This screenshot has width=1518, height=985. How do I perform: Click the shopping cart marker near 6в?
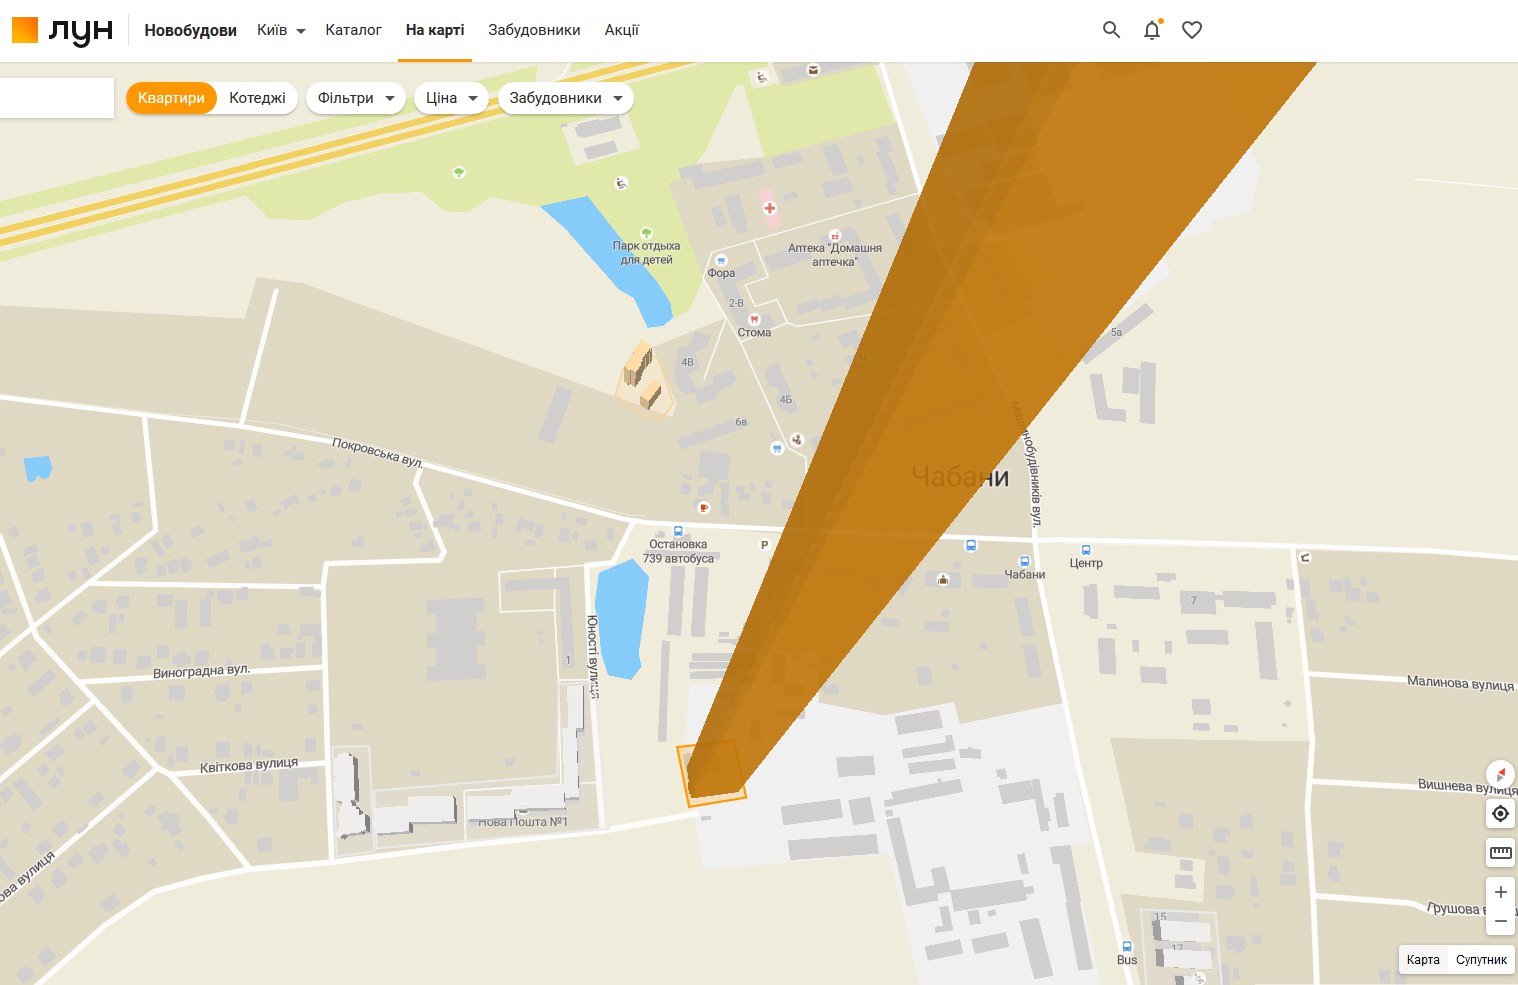[x=777, y=448]
